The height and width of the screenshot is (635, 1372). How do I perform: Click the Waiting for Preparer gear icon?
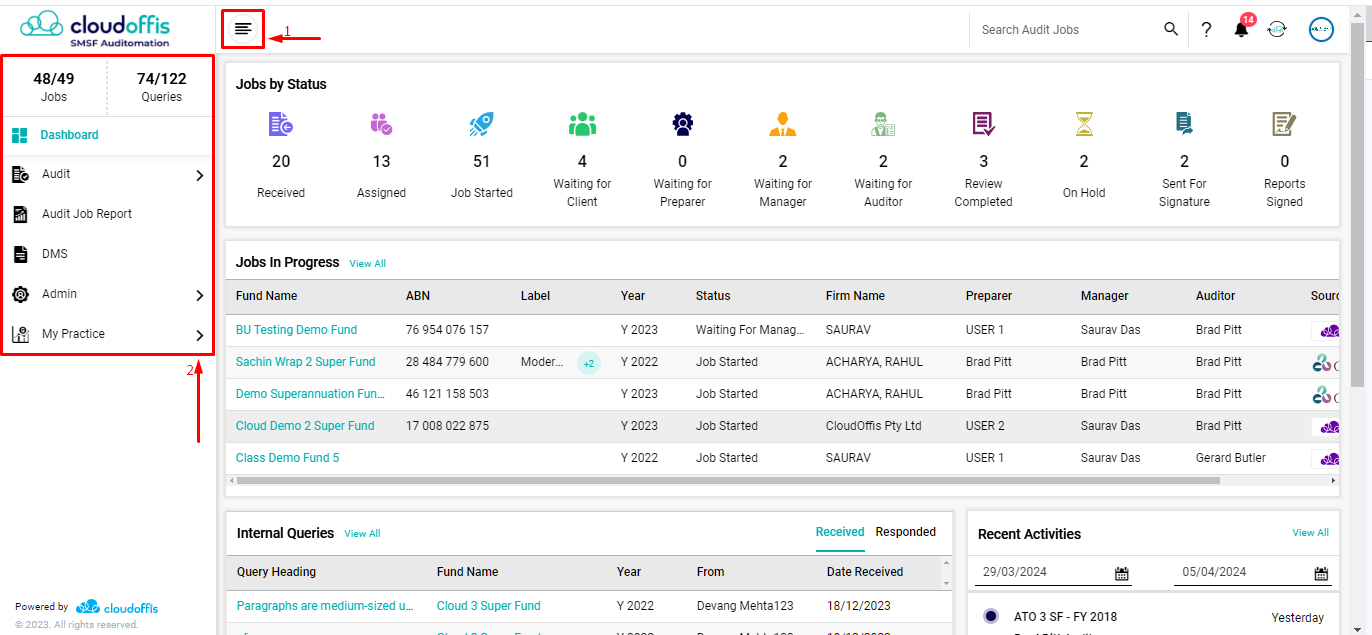pos(683,124)
